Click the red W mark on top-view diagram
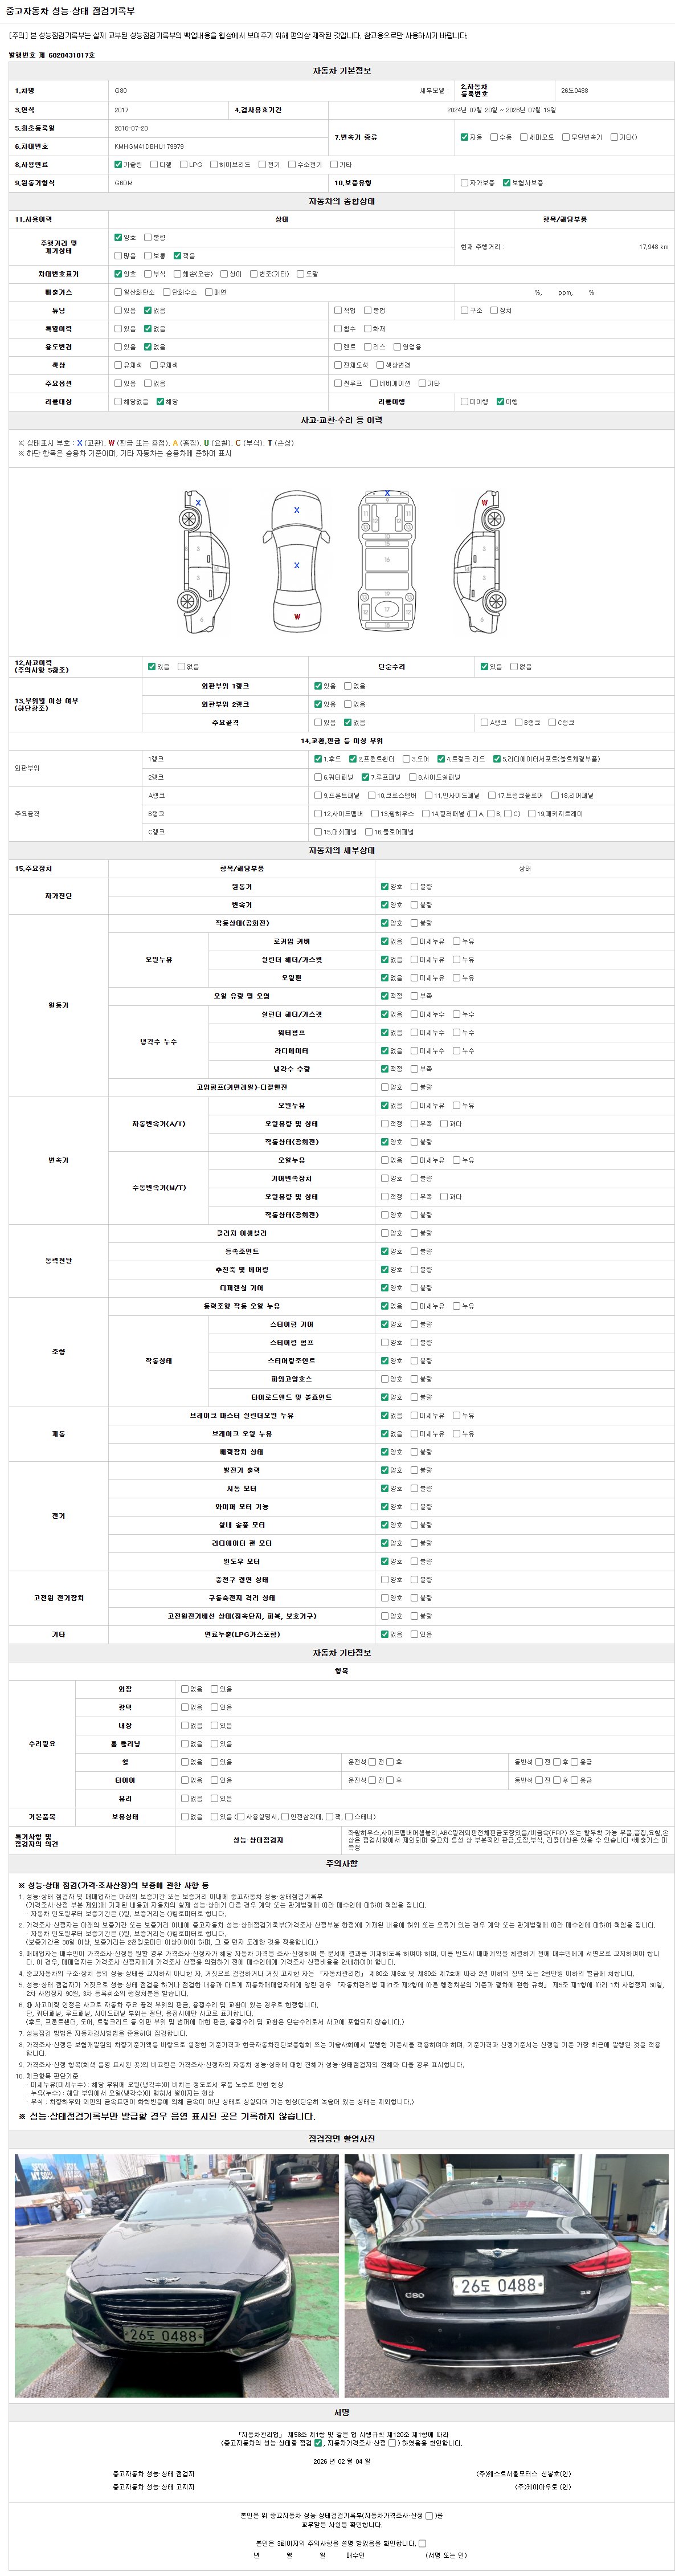This screenshot has width=675, height=2576. tap(297, 617)
